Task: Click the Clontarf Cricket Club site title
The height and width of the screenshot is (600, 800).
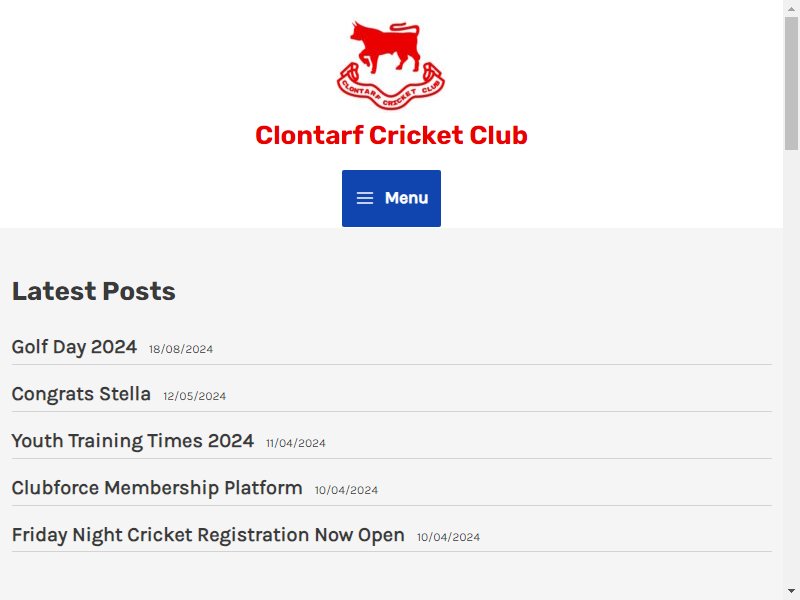Action: (x=391, y=135)
